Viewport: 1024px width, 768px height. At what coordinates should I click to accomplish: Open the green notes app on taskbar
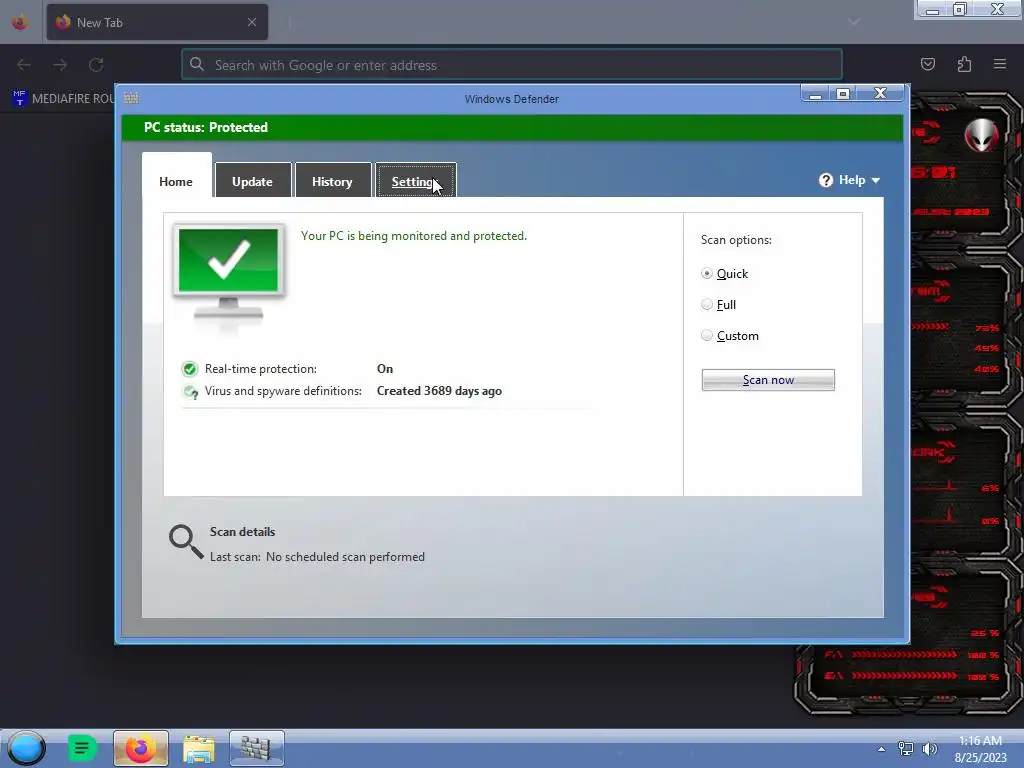tap(82, 748)
